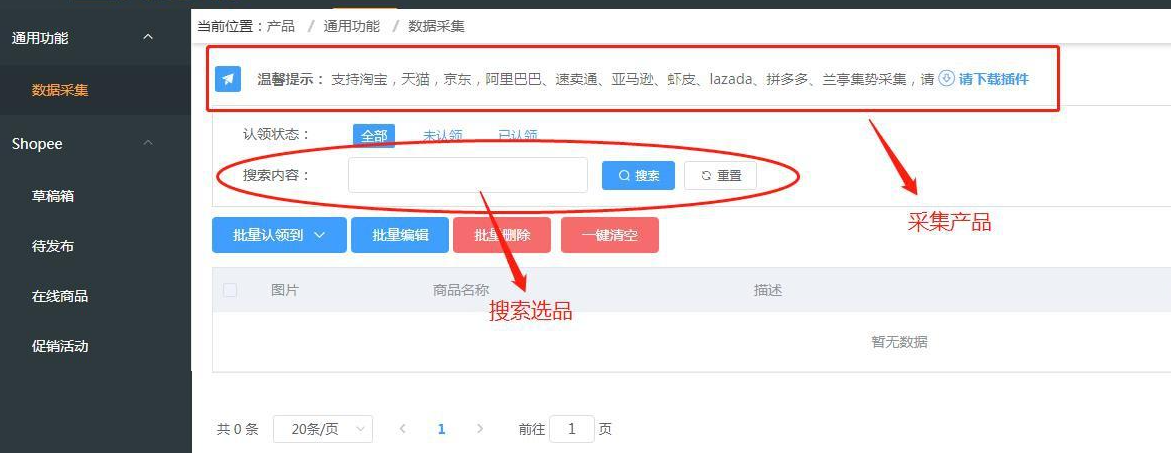
Task: Click the 搜索 button
Action: point(639,176)
